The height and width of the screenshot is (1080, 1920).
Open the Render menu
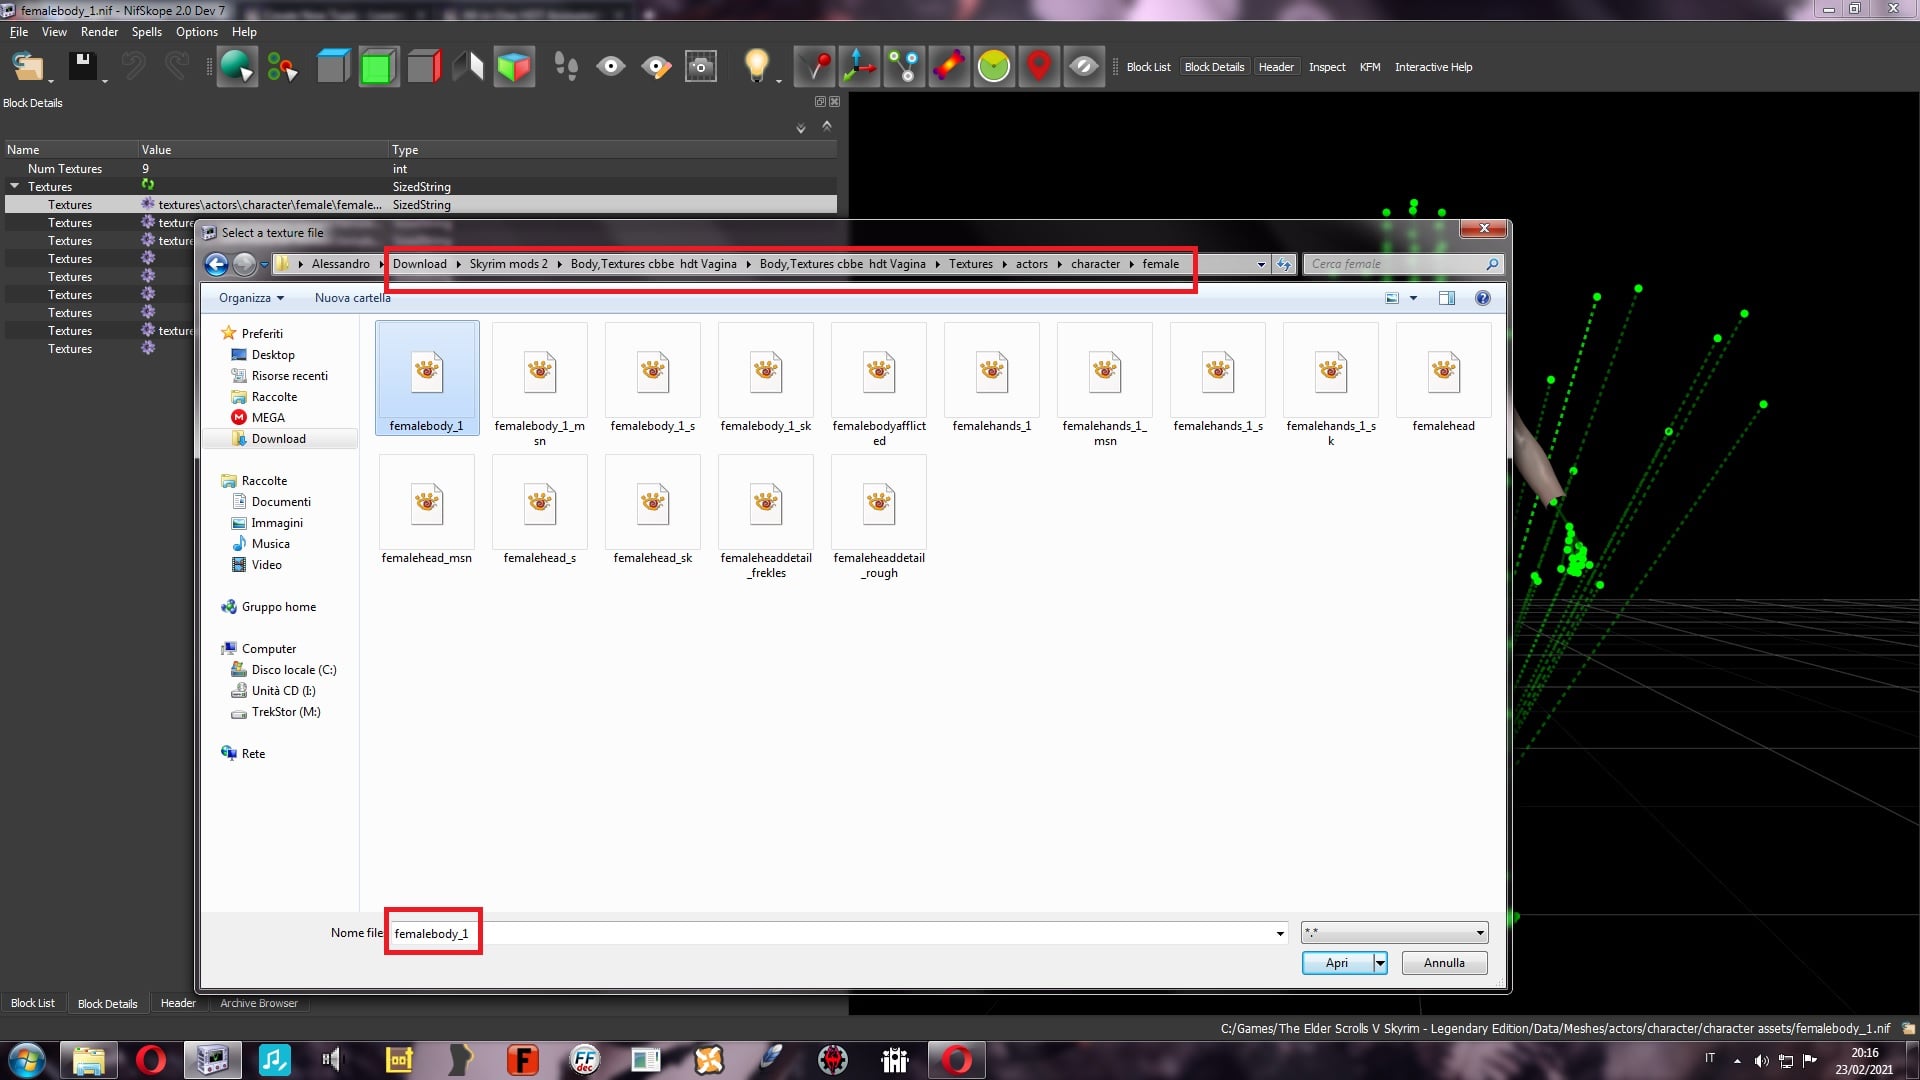point(99,32)
